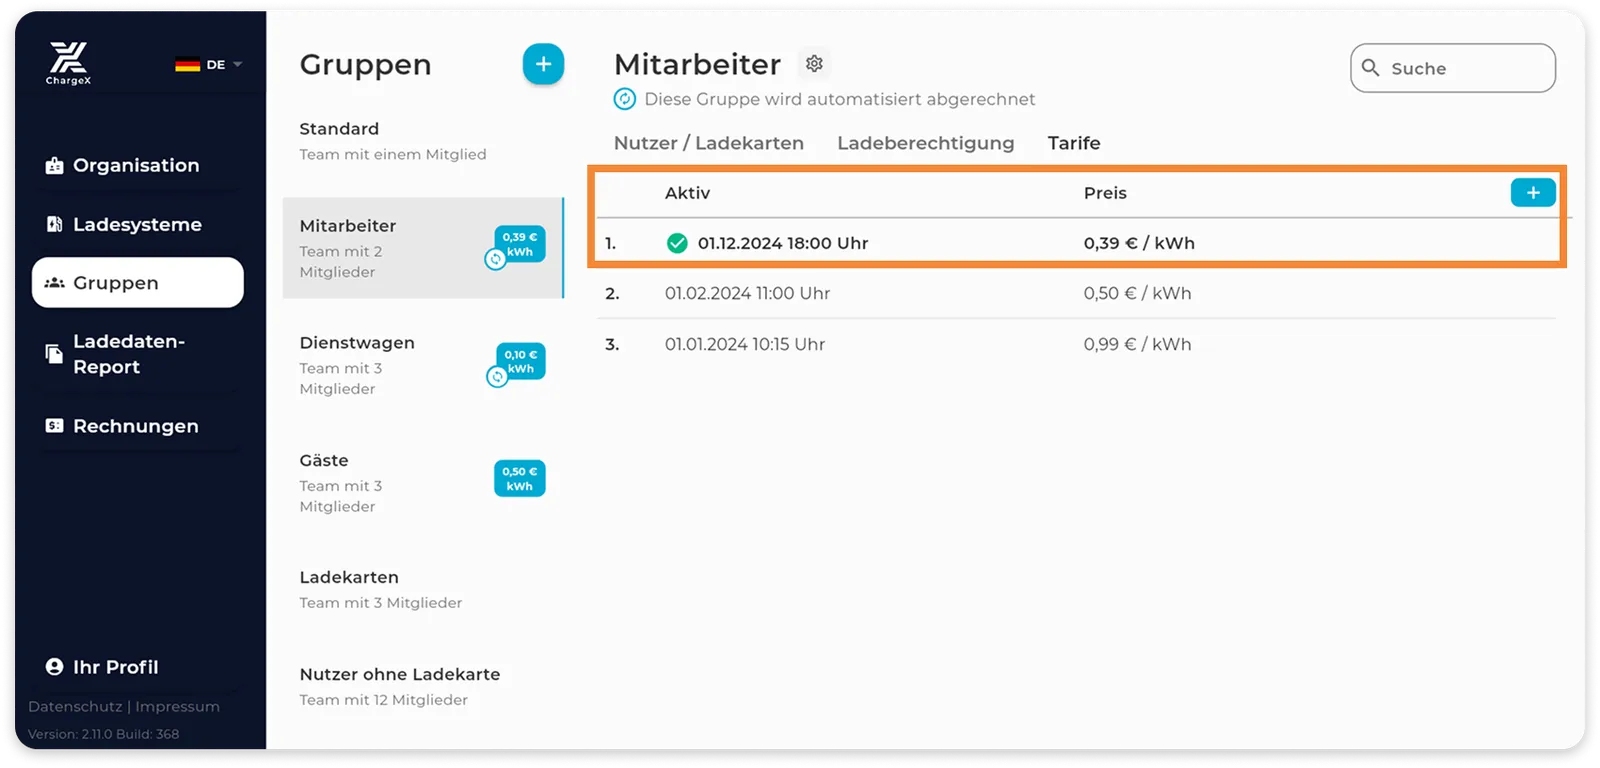
Task: Switch to Nutzer / Ladekarten tab
Action: (709, 143)
